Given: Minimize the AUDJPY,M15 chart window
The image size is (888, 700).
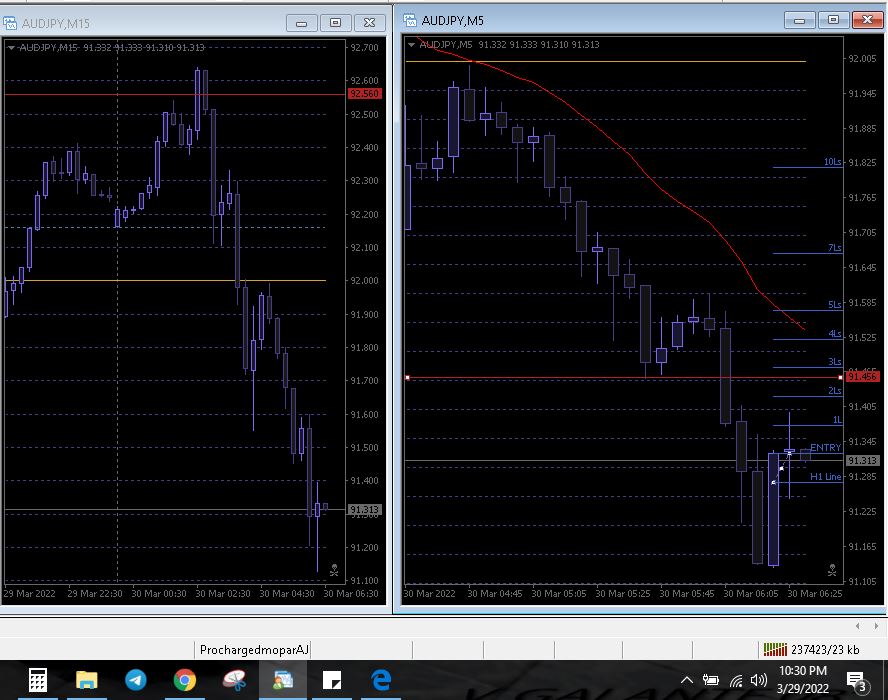Looking at the screenshot, I should (x=301, y=23).
